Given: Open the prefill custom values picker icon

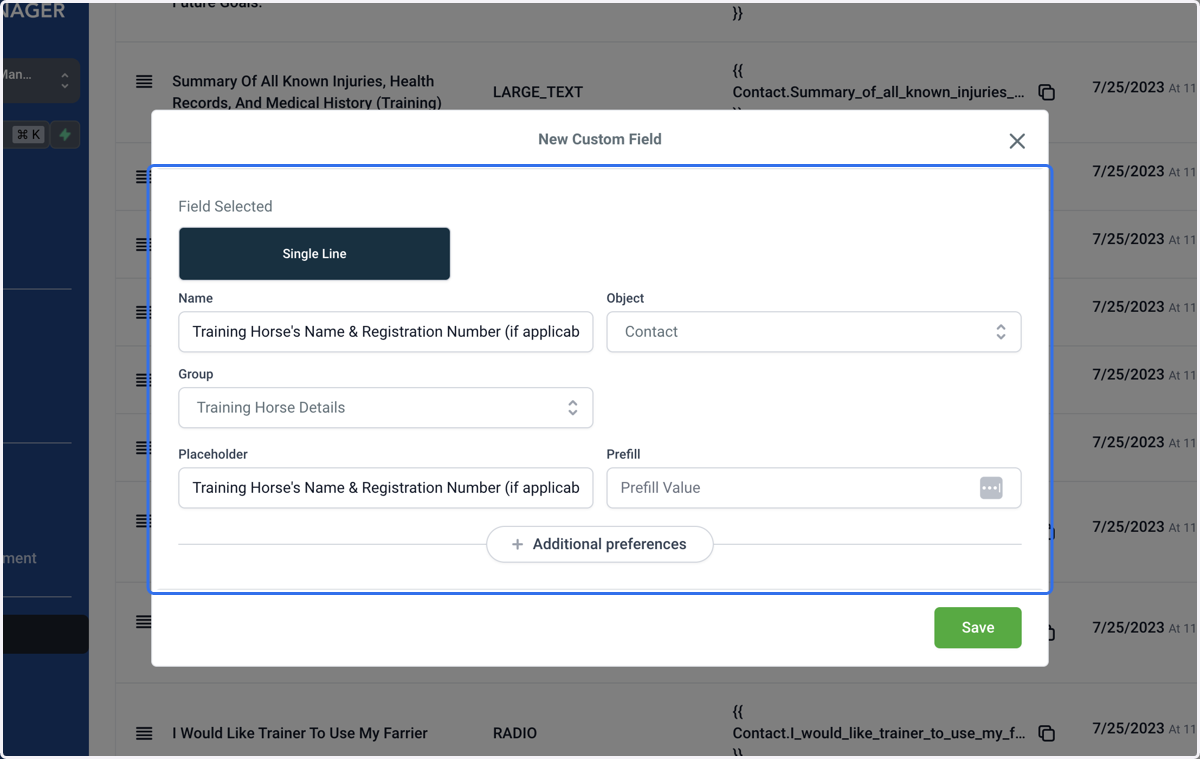Looking at the screenshot, I should [991, 488].
